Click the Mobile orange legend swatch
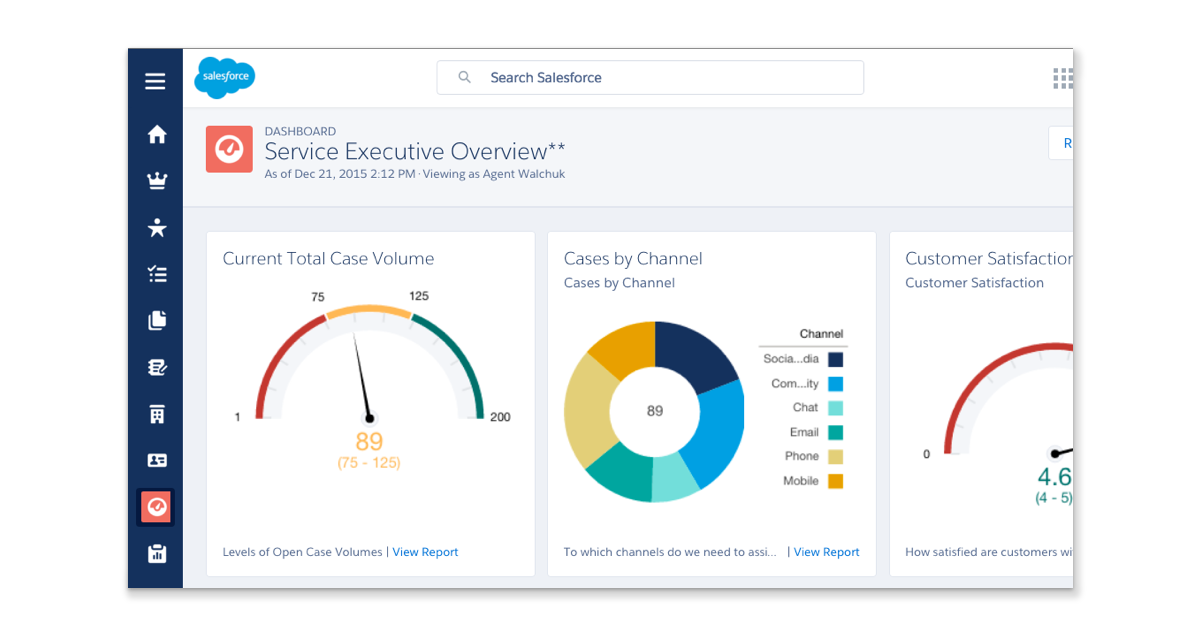The image size is (1200, 640). click(x=835, y=481)
